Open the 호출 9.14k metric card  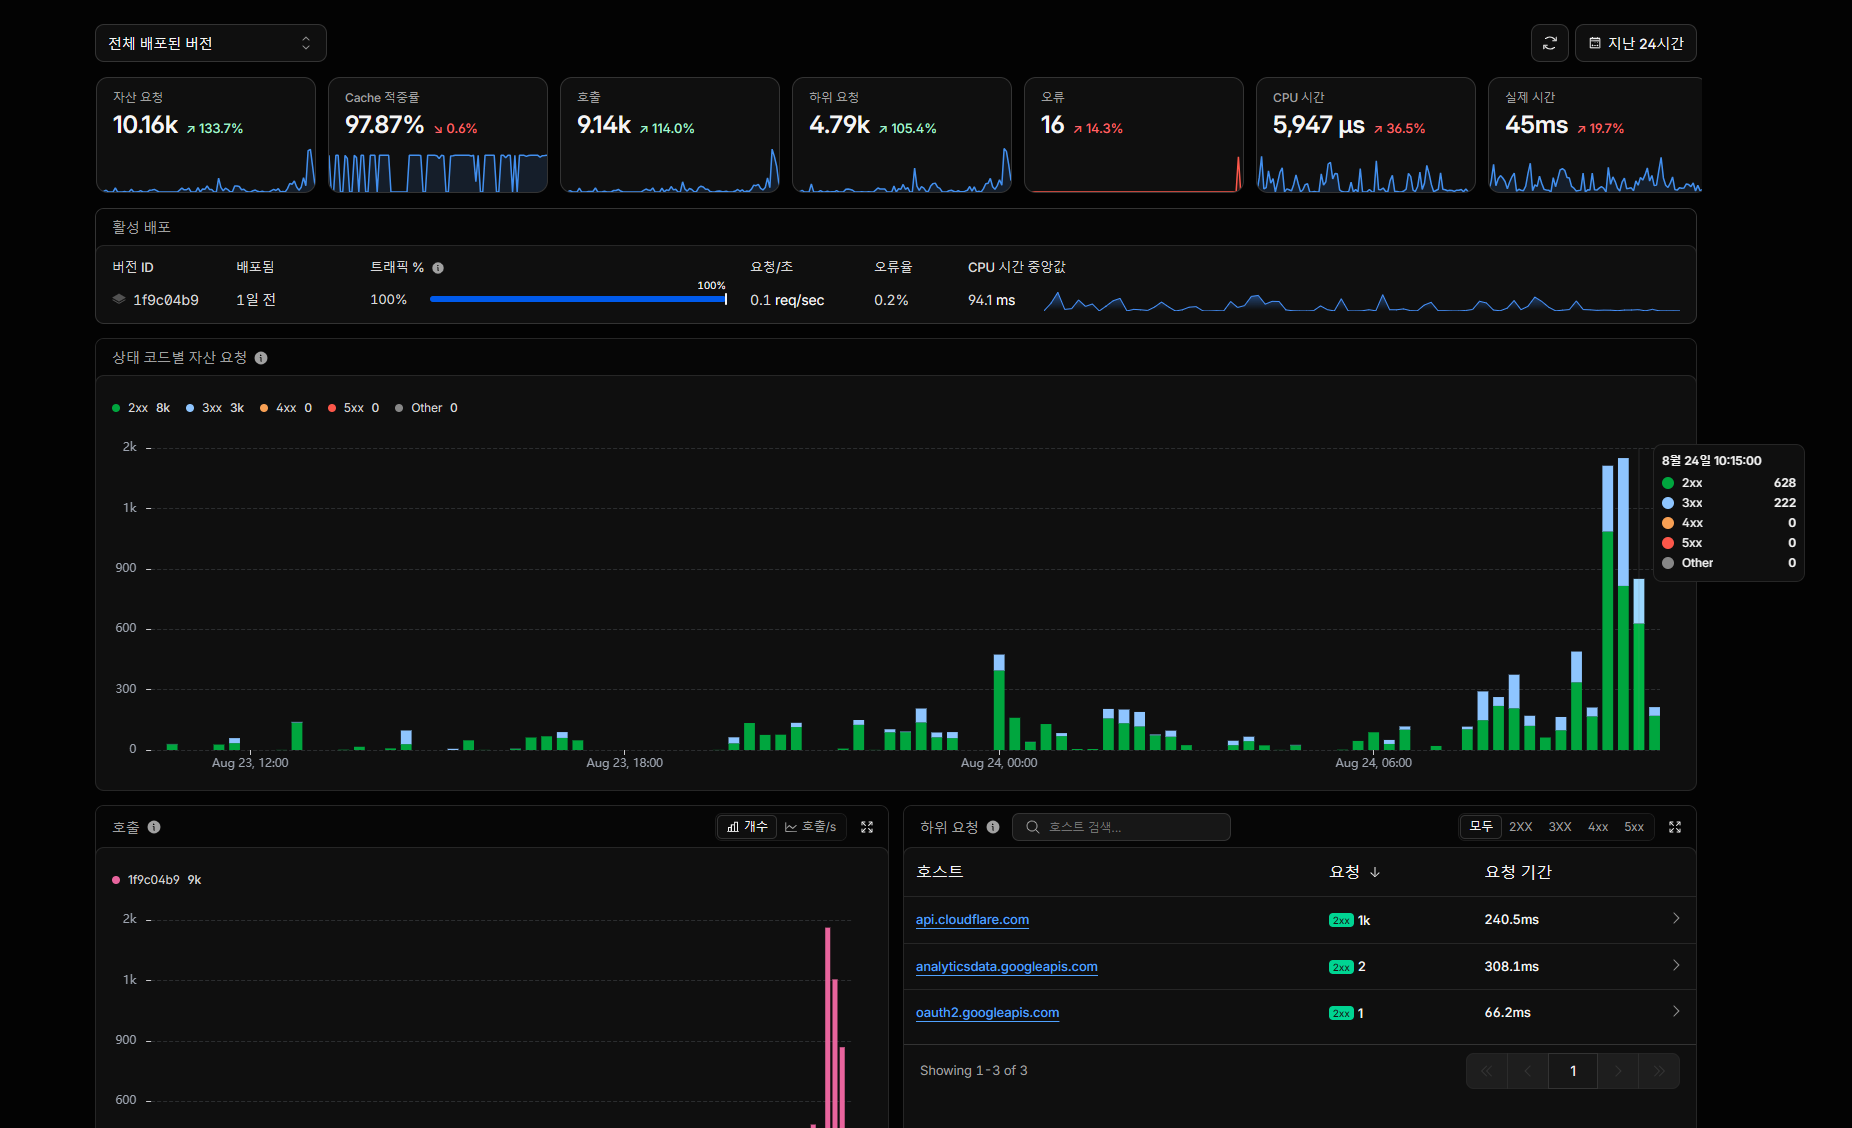pos(670,135)
